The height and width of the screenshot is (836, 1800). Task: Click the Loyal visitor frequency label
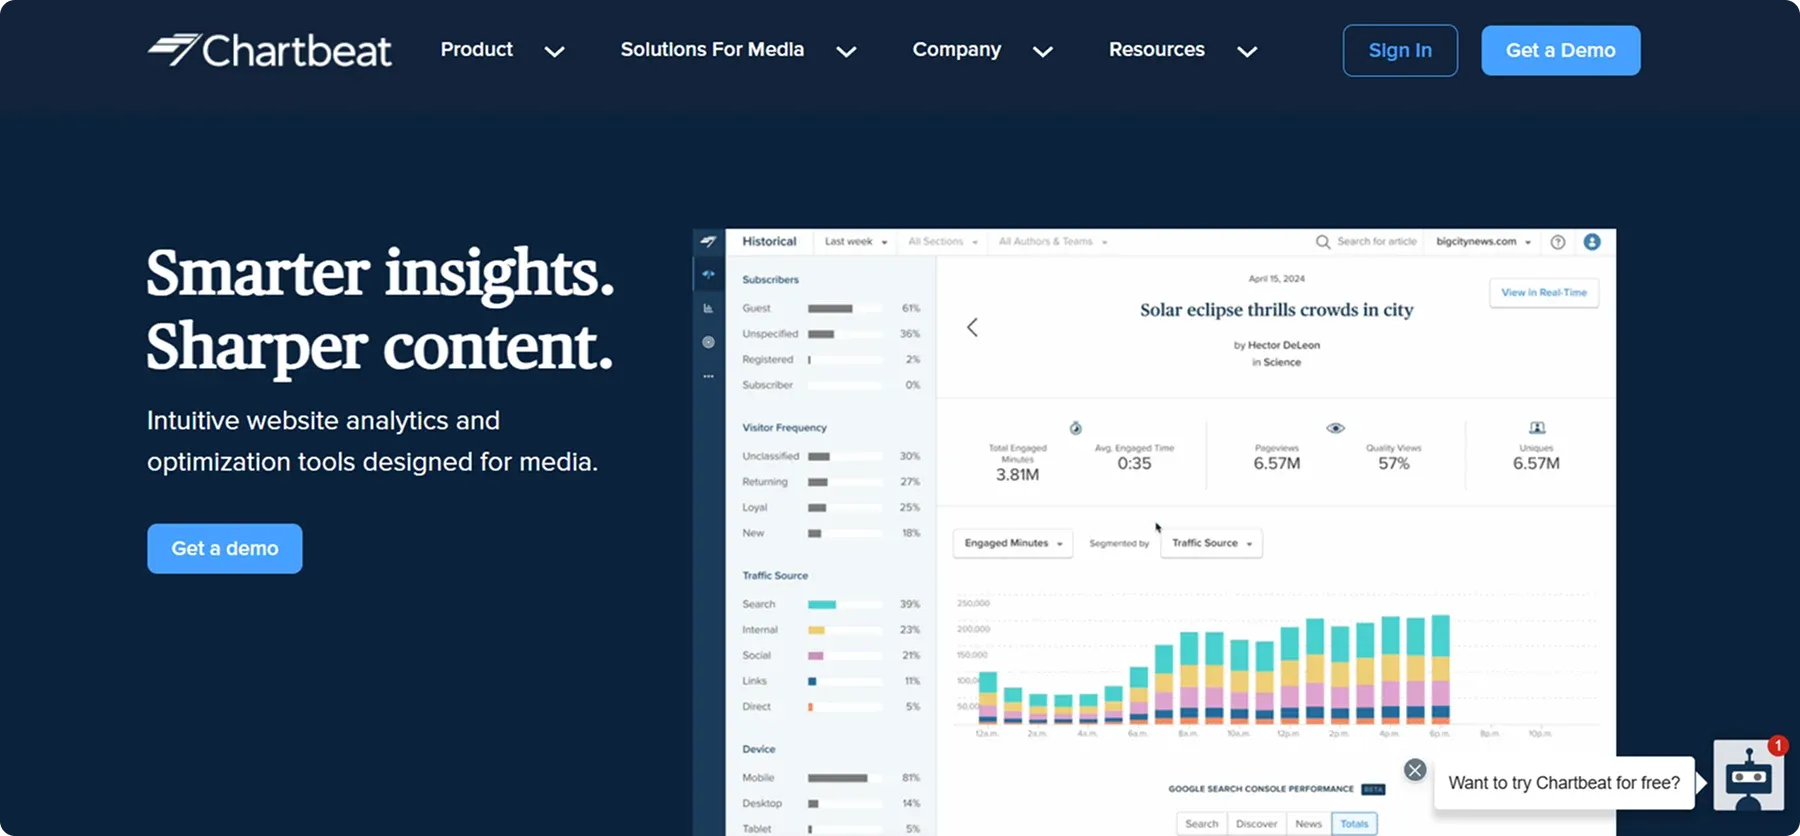tap(755, 508)
